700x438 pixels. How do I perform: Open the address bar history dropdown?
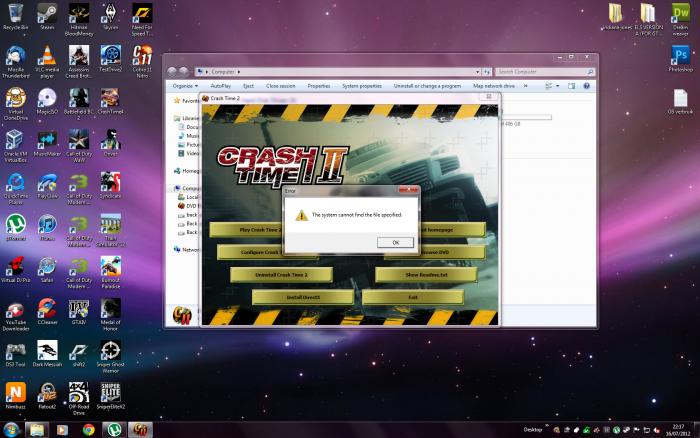[477, 71]
